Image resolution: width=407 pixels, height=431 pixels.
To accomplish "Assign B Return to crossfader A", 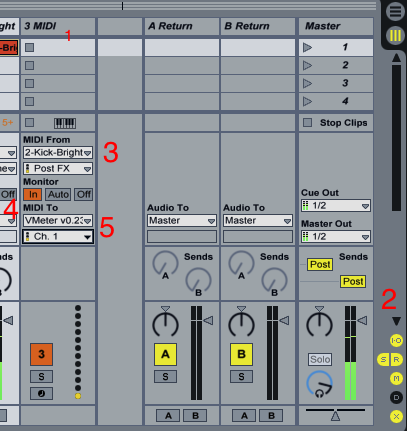I will [x=244, y=416].
